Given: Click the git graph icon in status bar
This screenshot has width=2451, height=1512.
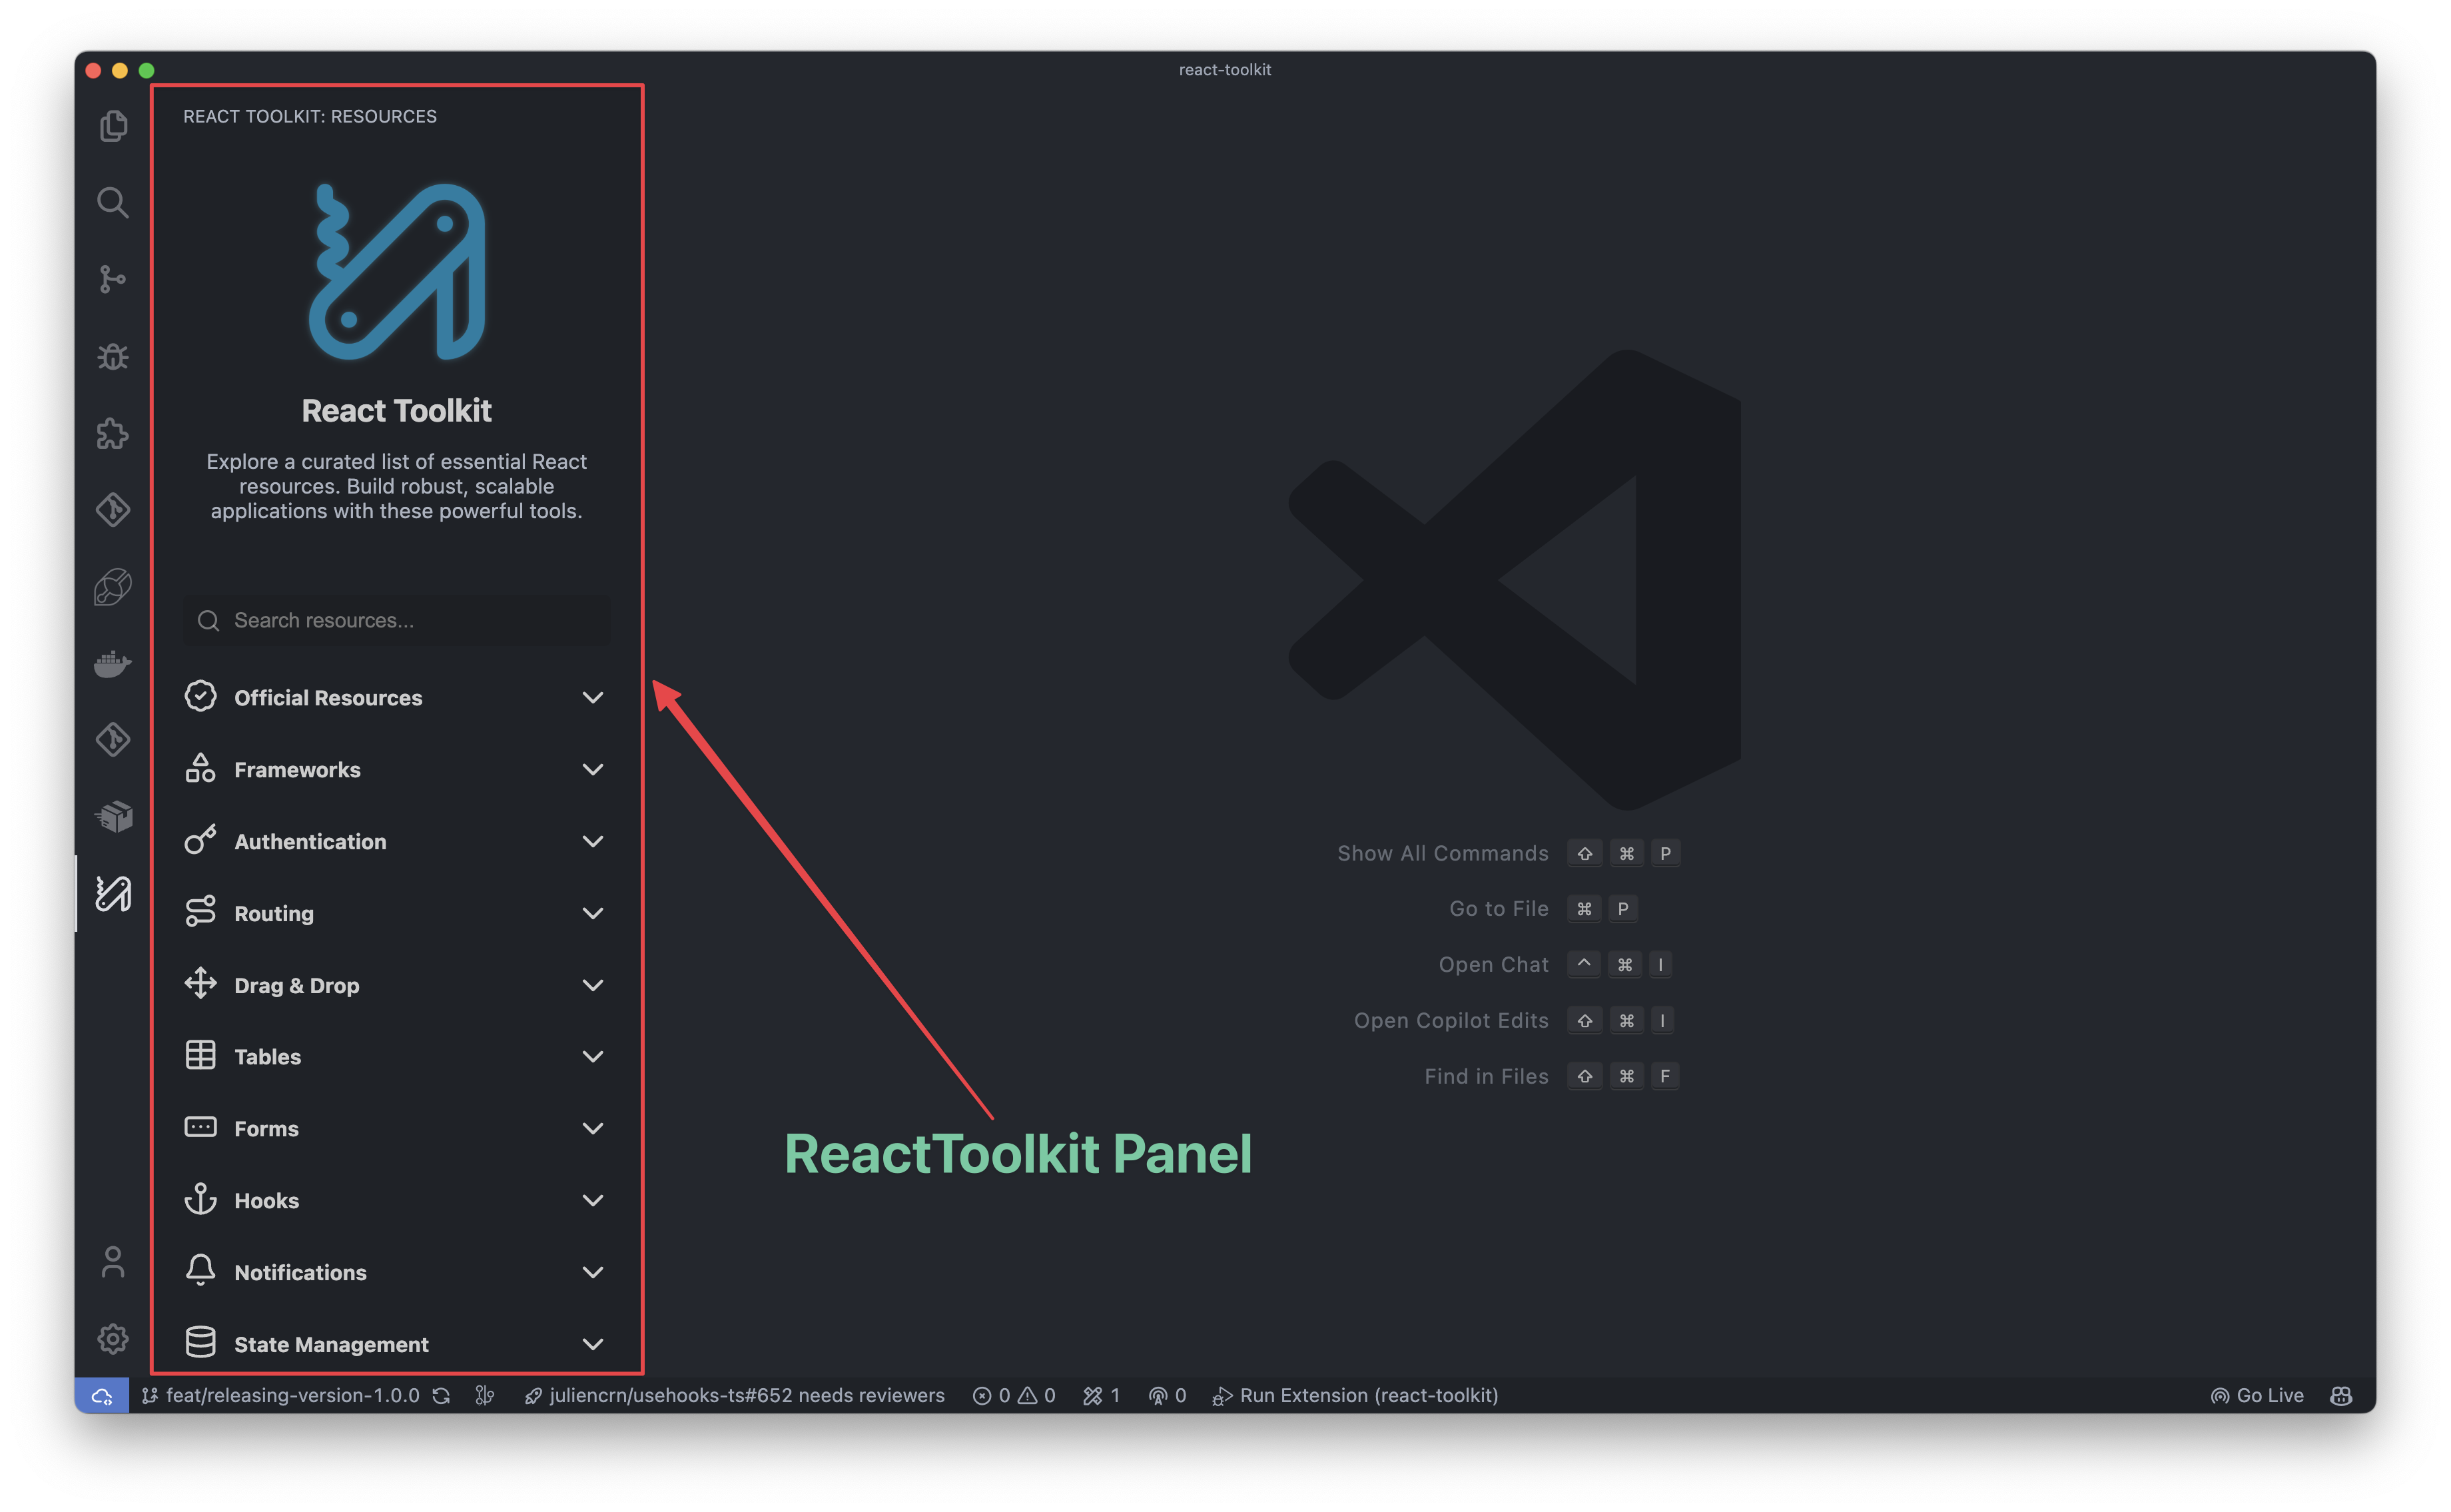Looking at the screenshot, I should click(x=485, y=1396).
